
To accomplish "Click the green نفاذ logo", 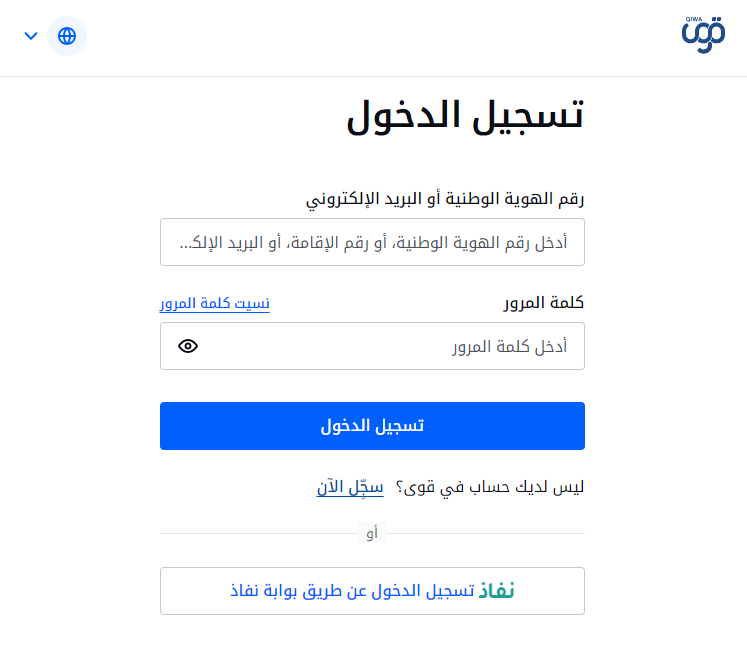I will [x=495, y=591].
